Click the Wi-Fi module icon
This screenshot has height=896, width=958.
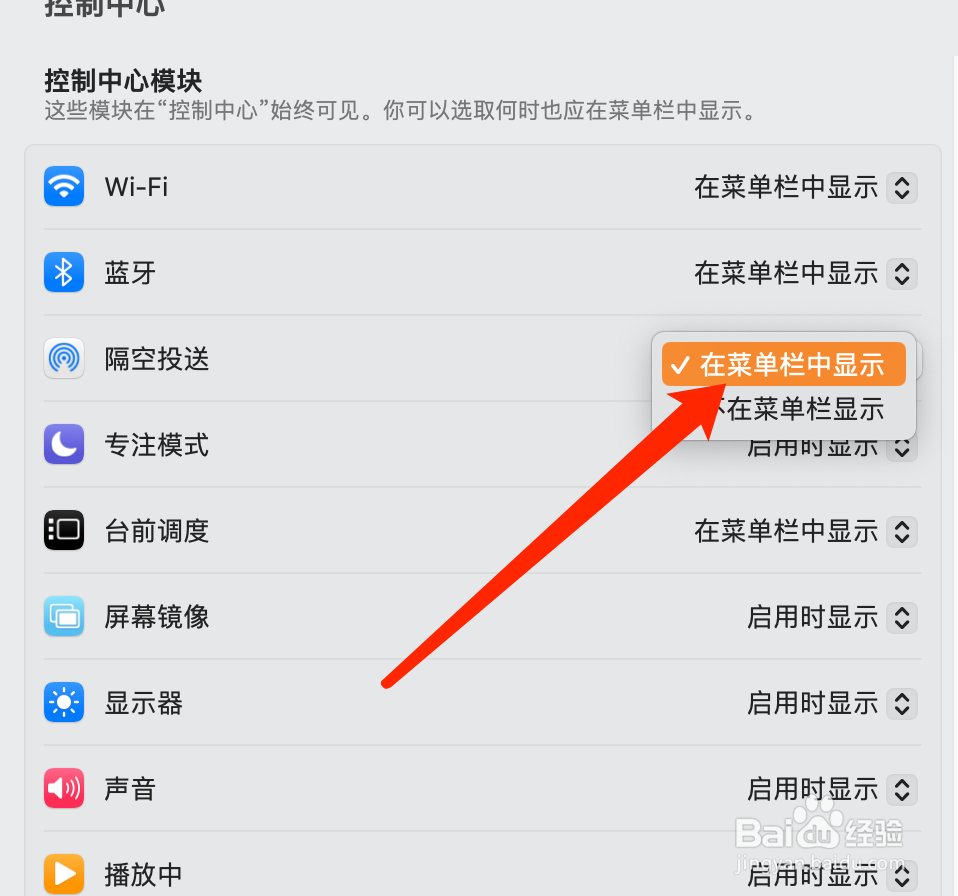point(64,186)
